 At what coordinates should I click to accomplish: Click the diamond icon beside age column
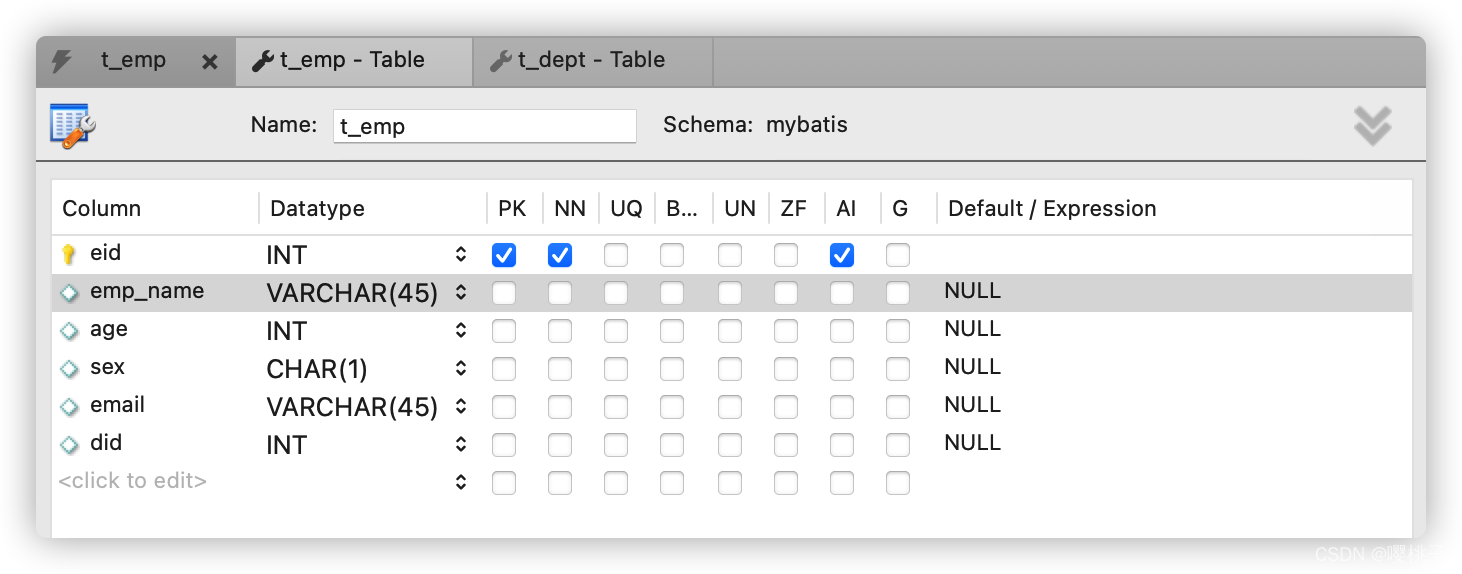[69, 331]
